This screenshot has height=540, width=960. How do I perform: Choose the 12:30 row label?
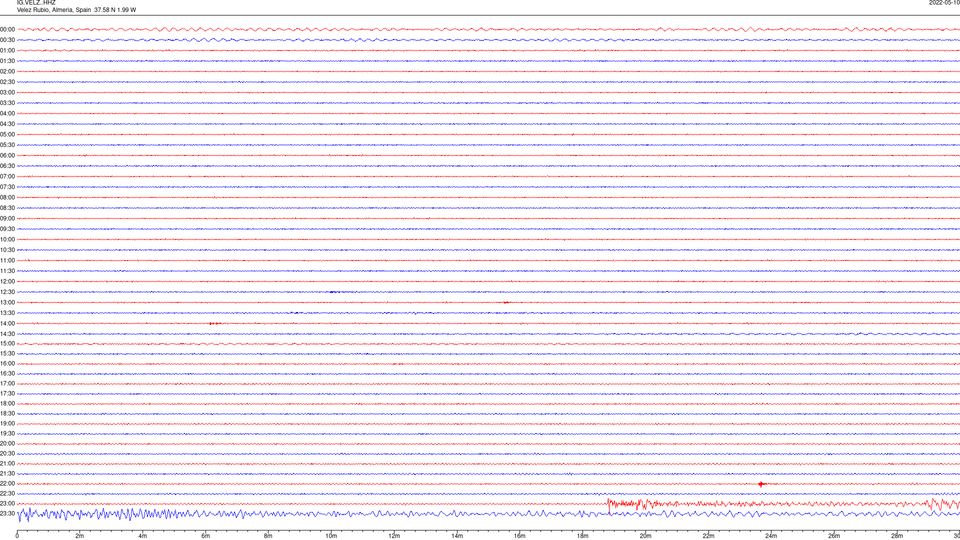pos(7,292)
